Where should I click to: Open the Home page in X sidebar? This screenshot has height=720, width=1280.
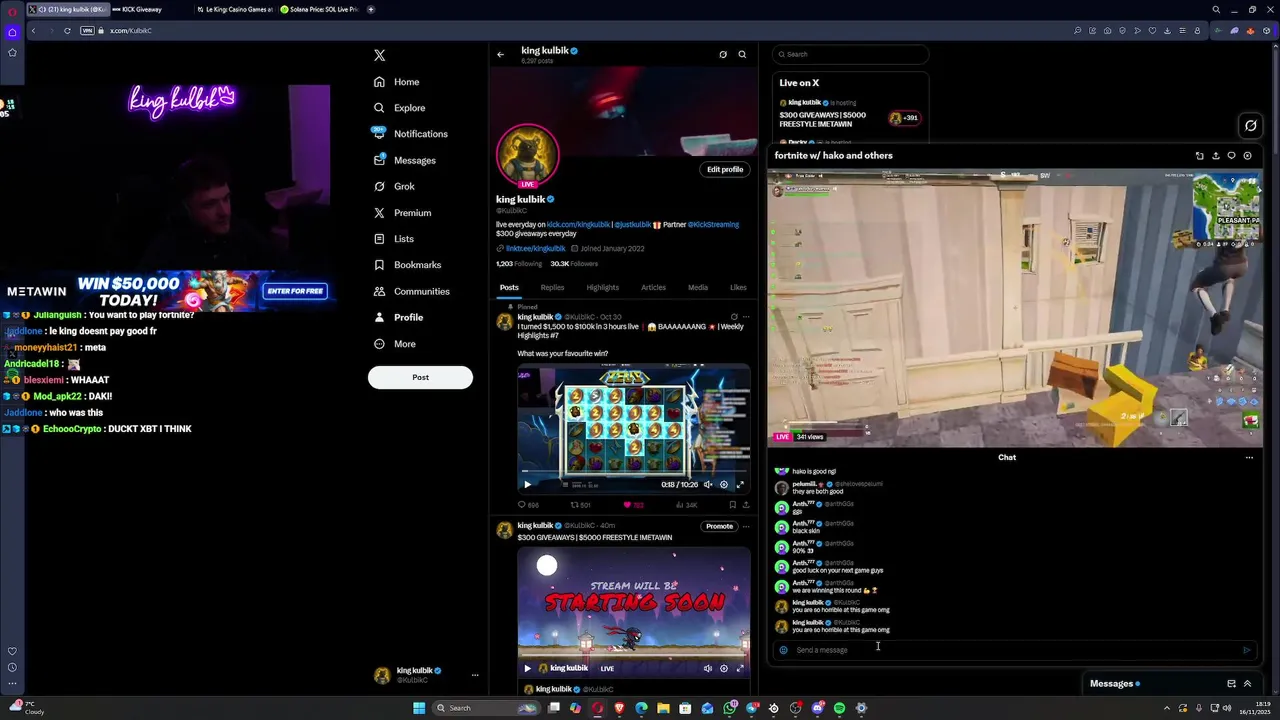click(x=396, y=82)
